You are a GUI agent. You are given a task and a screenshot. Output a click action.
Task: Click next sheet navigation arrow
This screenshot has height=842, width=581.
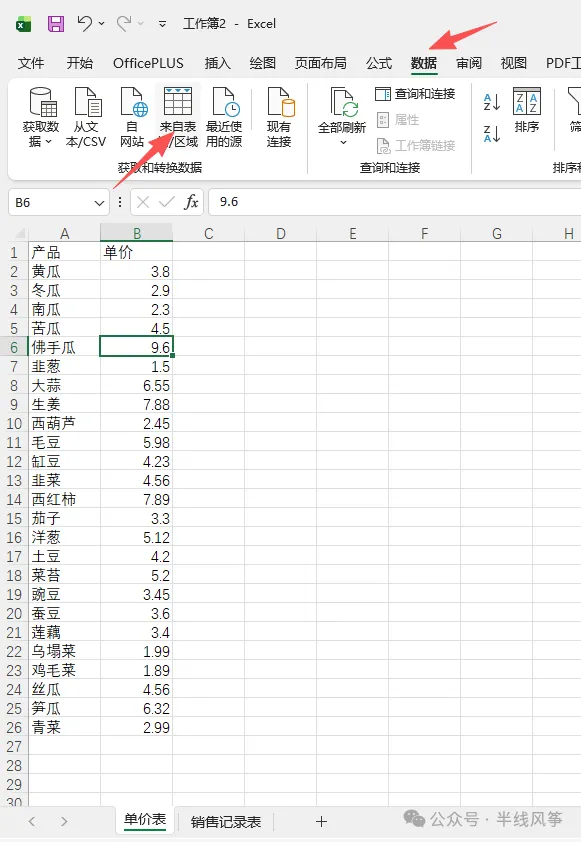(64, 821)
